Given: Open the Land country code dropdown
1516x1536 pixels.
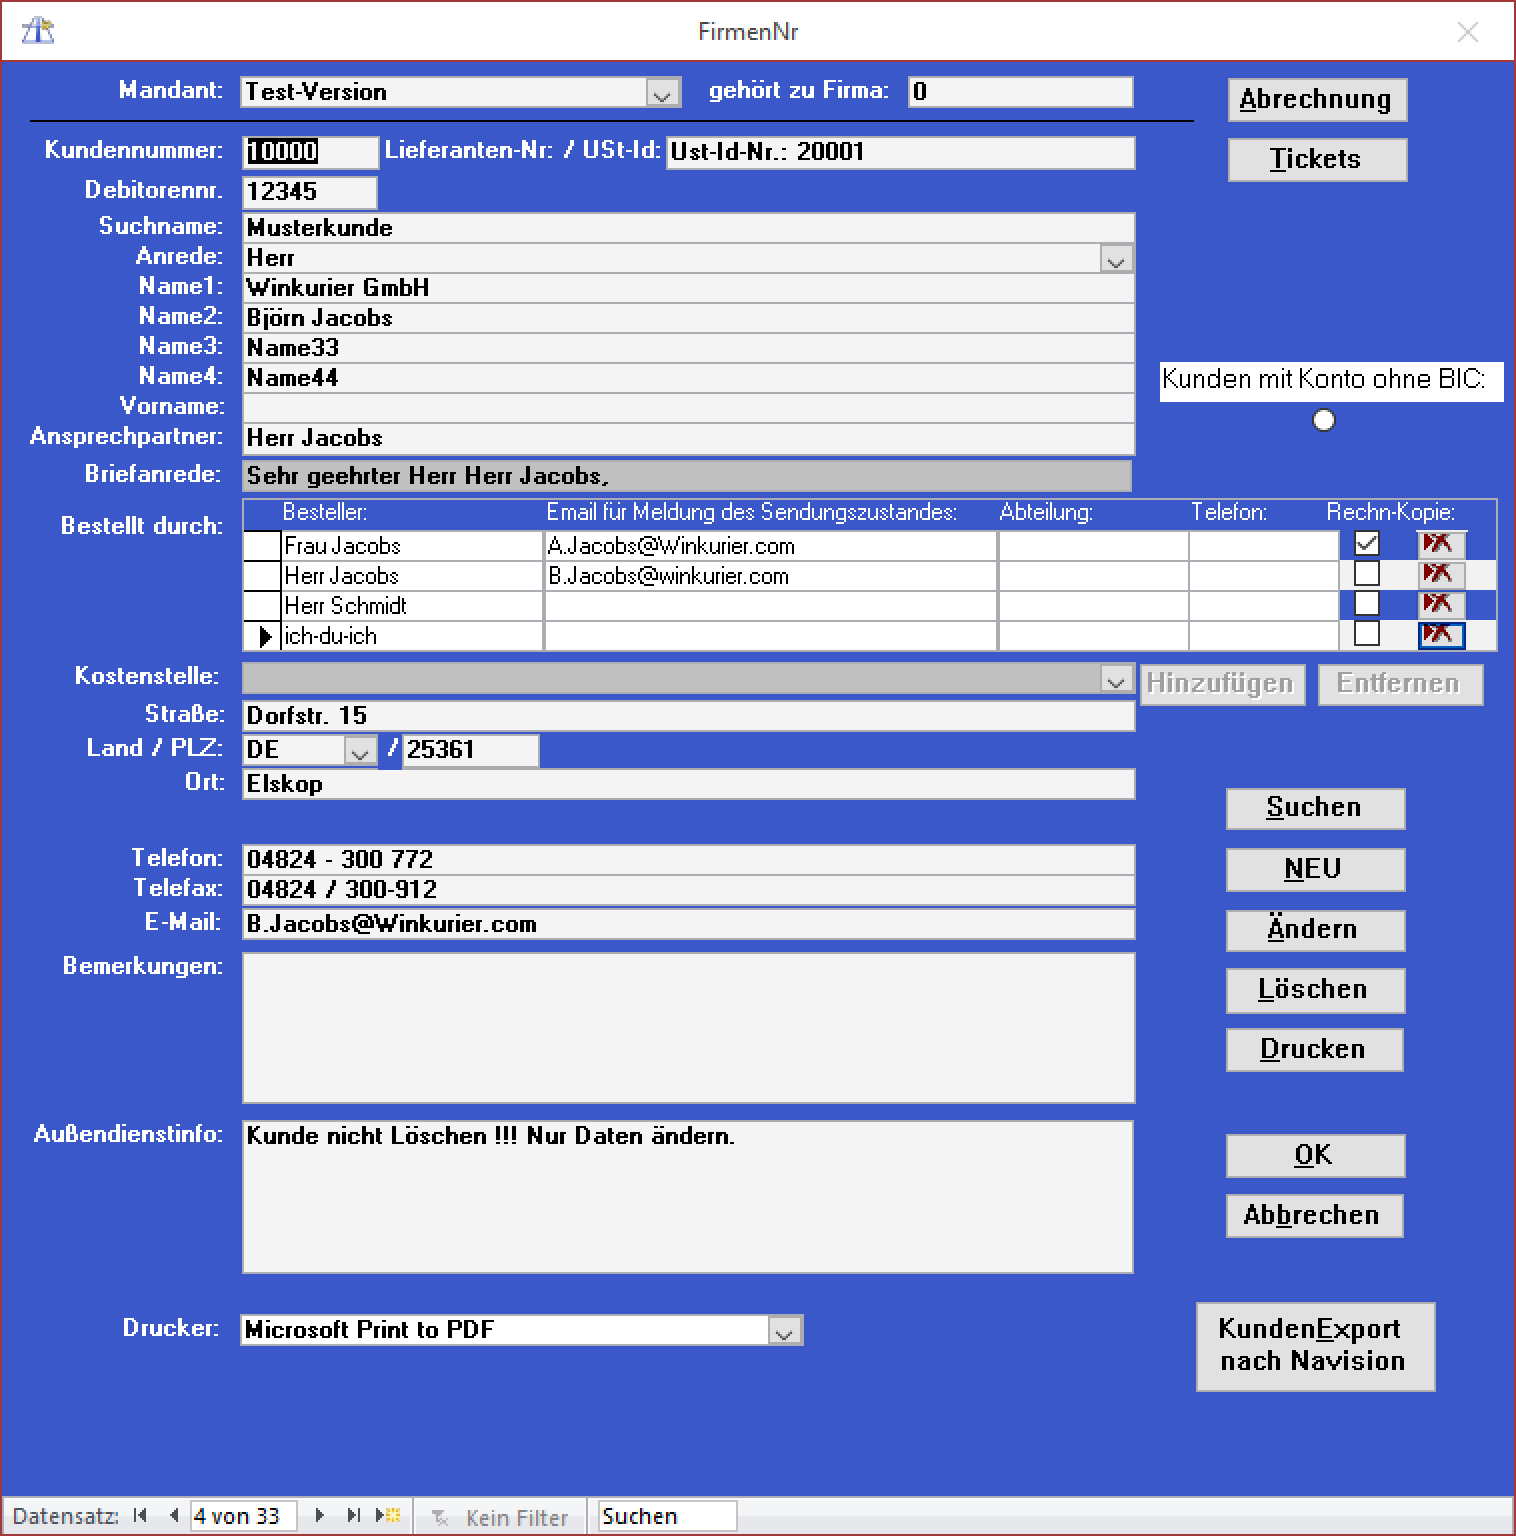Looking at the screenshot, I should pyautogui.click(x=359, y=751).
